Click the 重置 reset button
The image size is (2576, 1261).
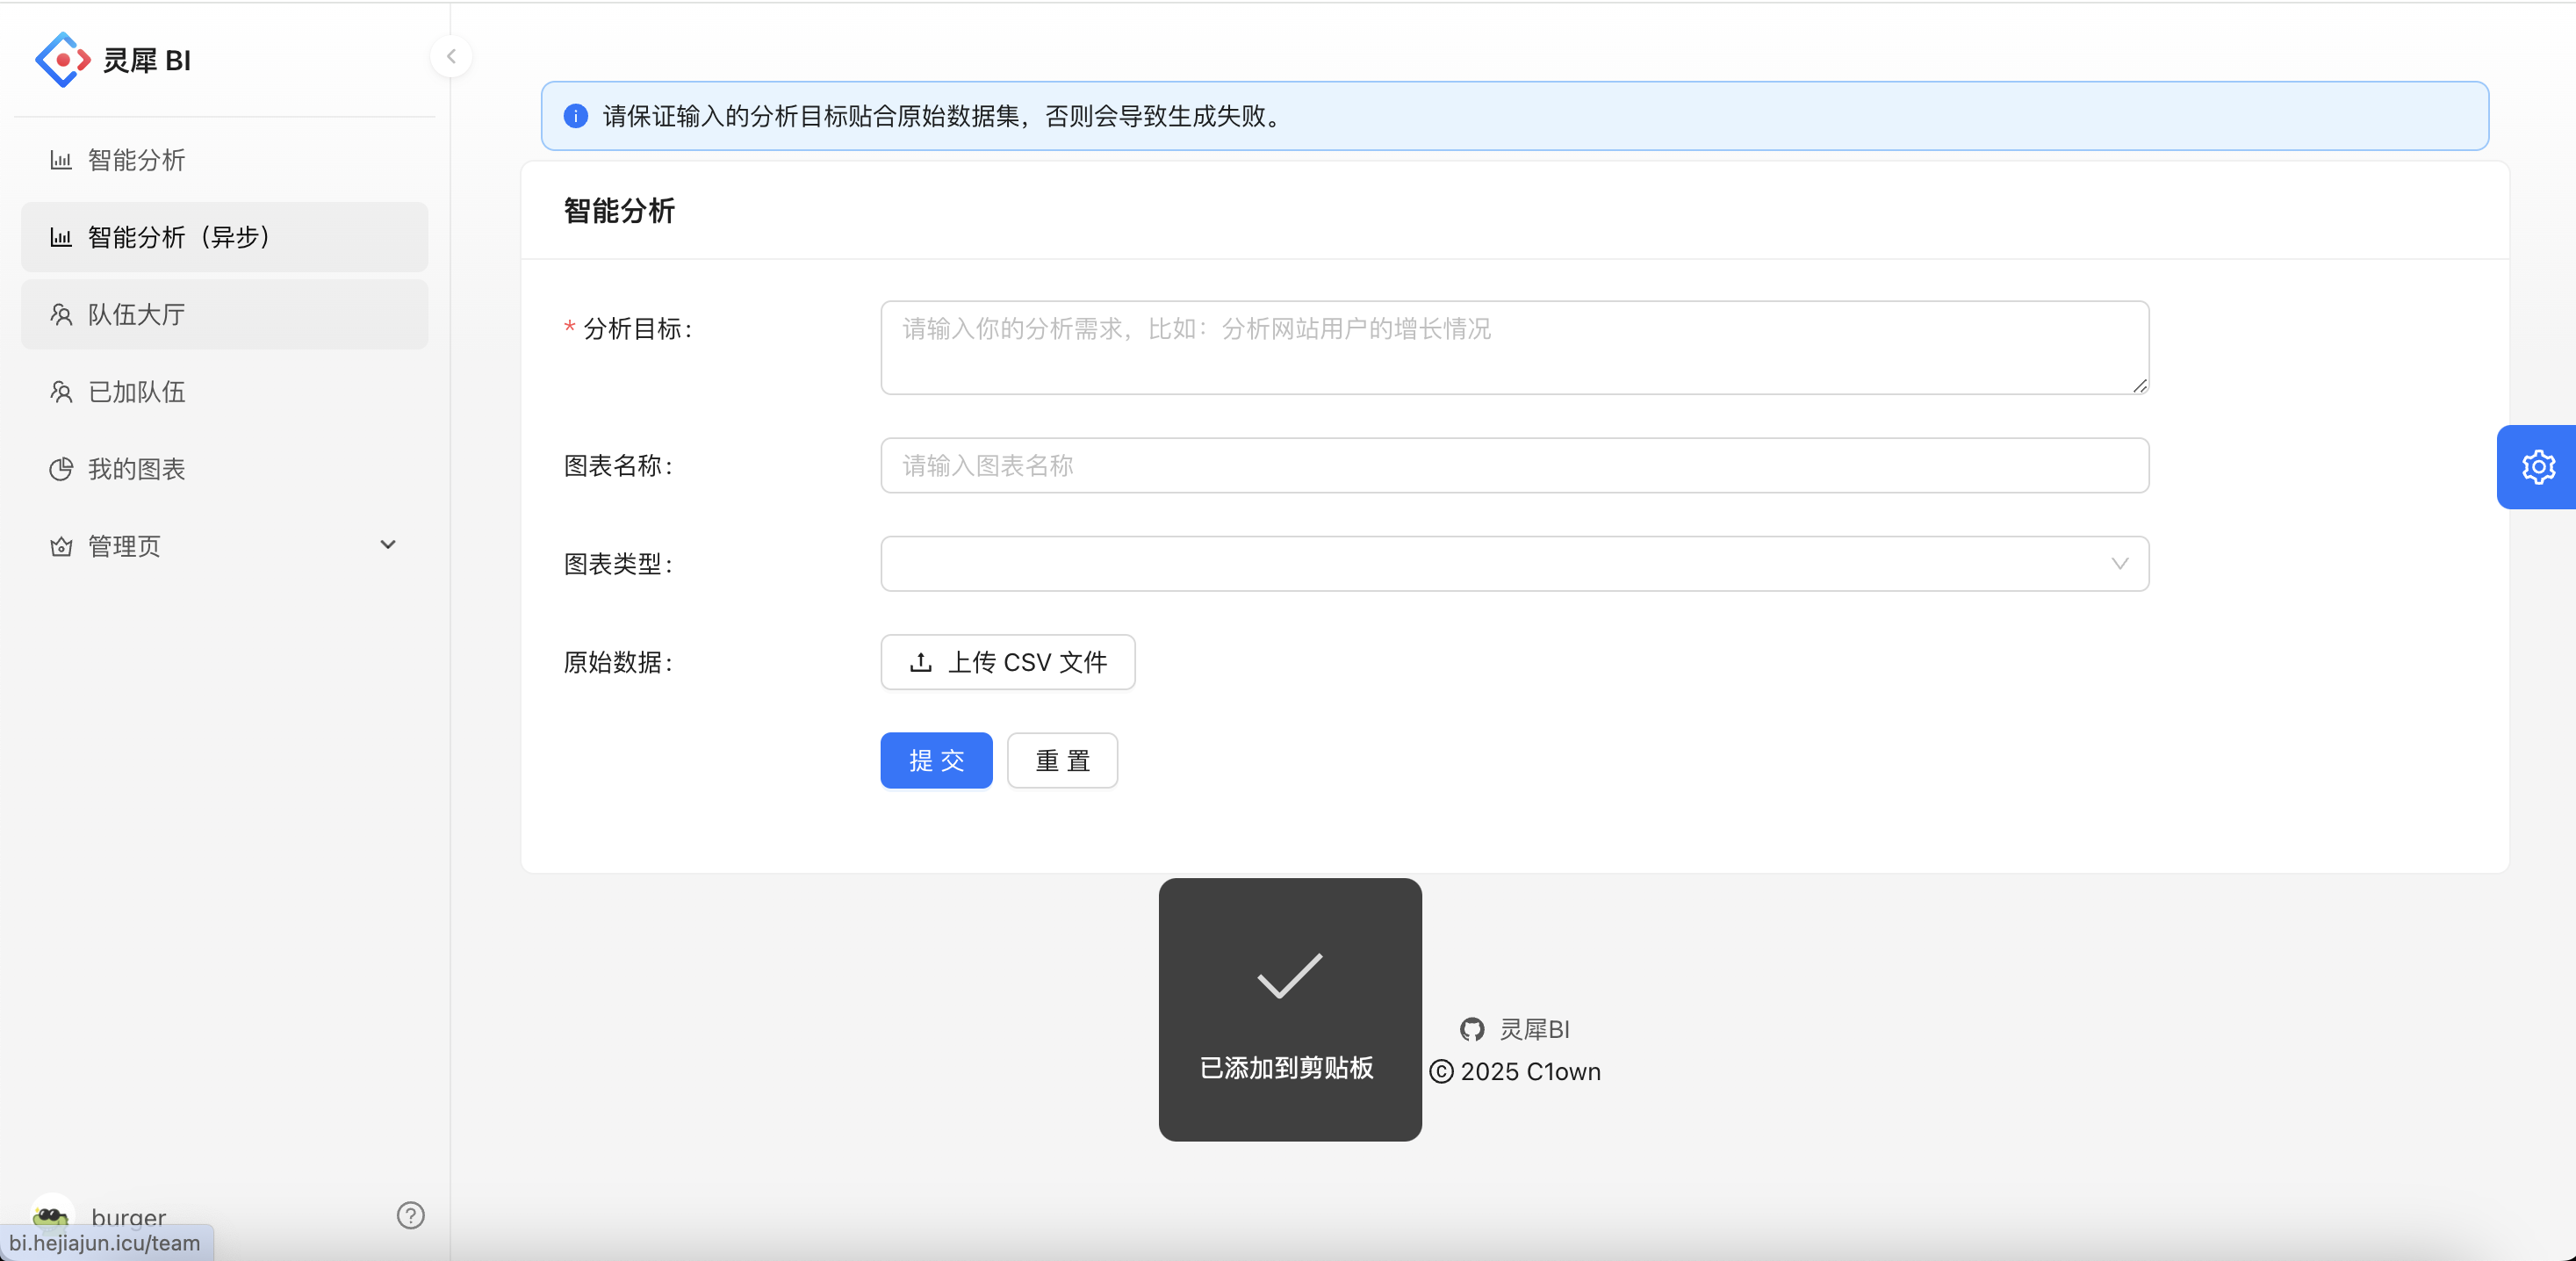1061,760
